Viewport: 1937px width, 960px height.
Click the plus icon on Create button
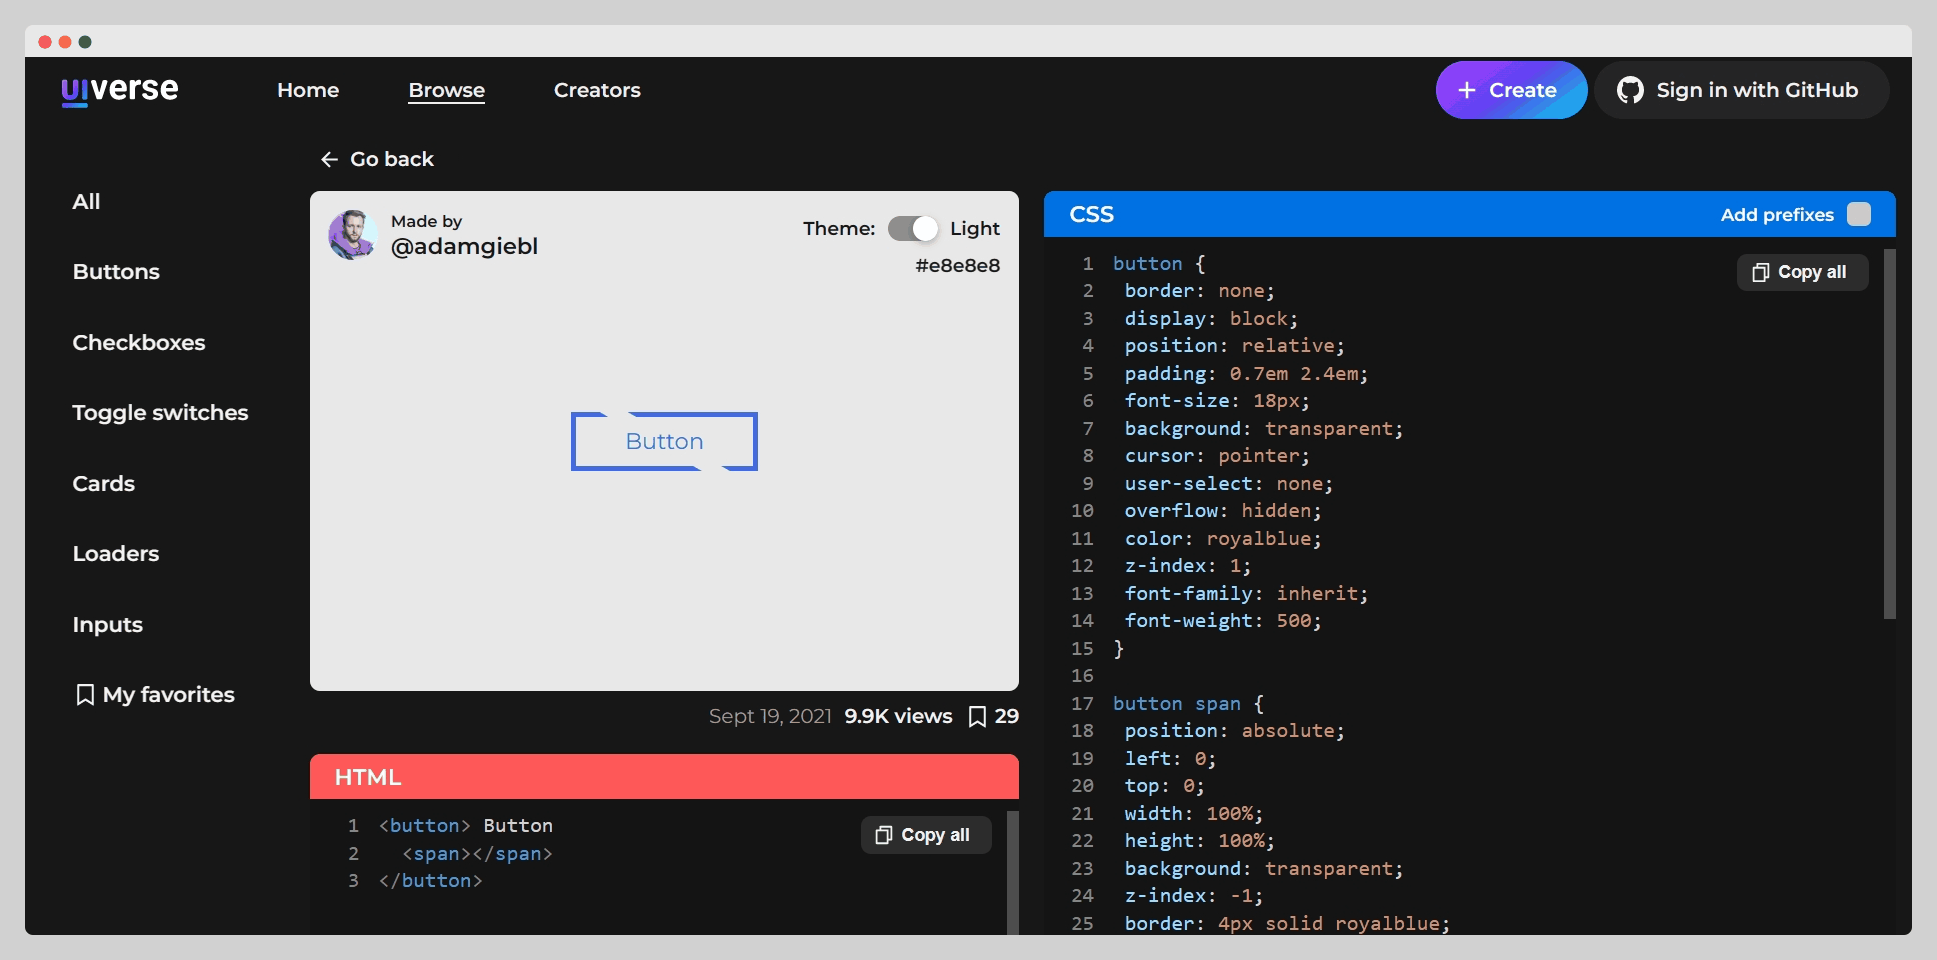point(1467,90)
